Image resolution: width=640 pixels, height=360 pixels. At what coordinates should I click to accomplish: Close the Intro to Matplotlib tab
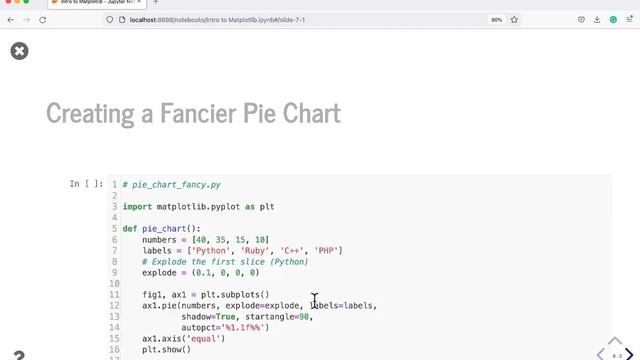pyautogui.click(x=139, y=2)
